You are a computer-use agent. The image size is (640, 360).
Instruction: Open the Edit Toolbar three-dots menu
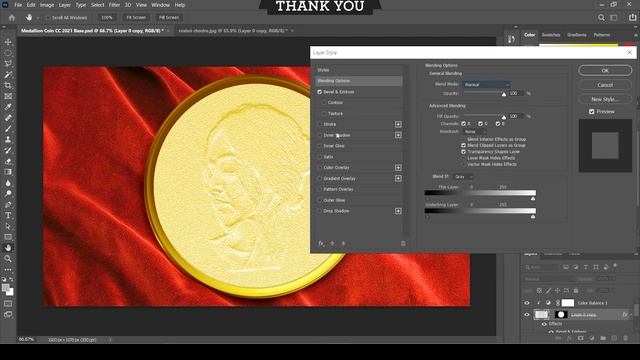pyautogui.click(x=8, y=270)
